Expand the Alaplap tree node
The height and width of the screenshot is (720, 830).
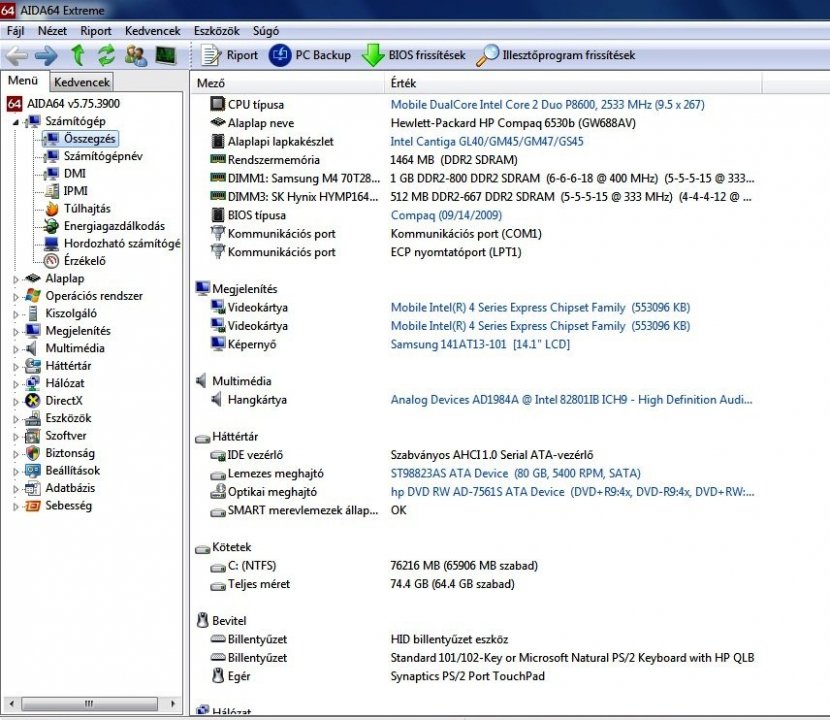16,279
